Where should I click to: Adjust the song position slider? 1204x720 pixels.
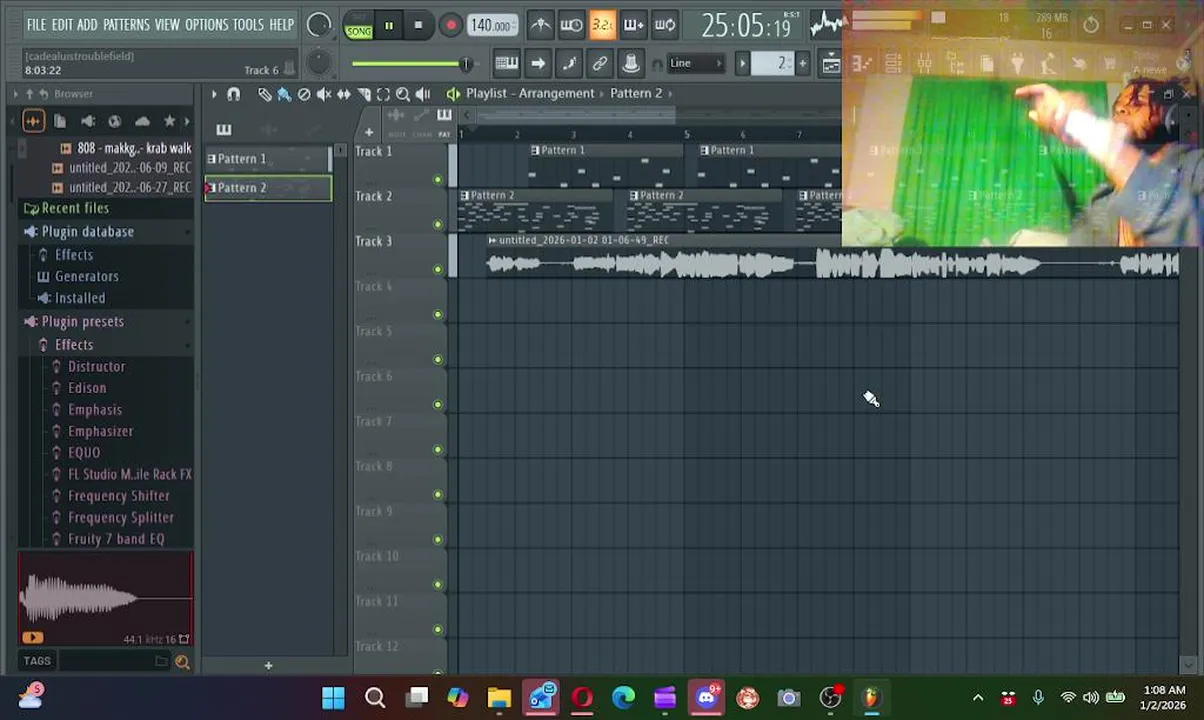410,64
